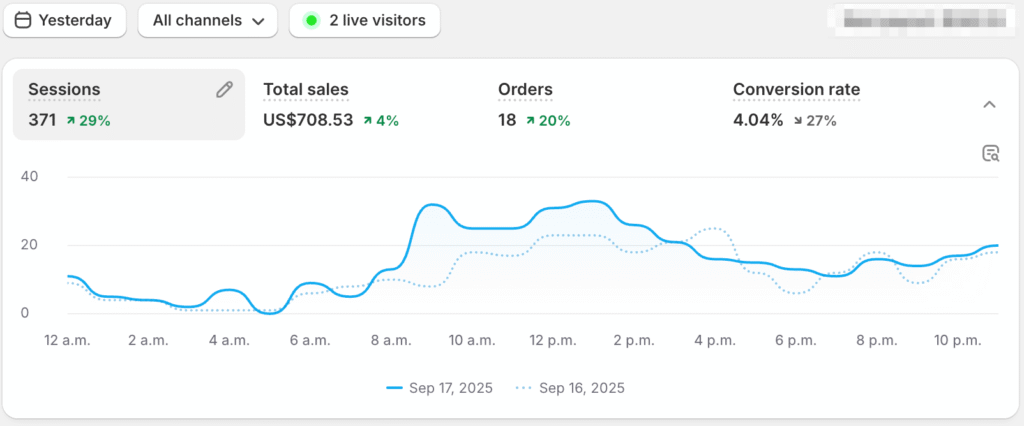
Task: Select the Total sales metric tab
Action: click(x=306, y=90)
